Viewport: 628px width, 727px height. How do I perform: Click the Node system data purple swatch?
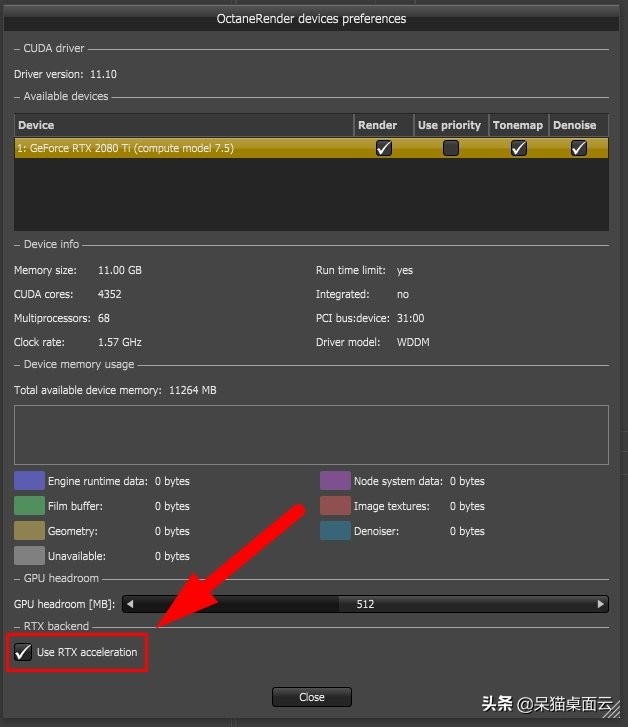(x=335, y=481)
